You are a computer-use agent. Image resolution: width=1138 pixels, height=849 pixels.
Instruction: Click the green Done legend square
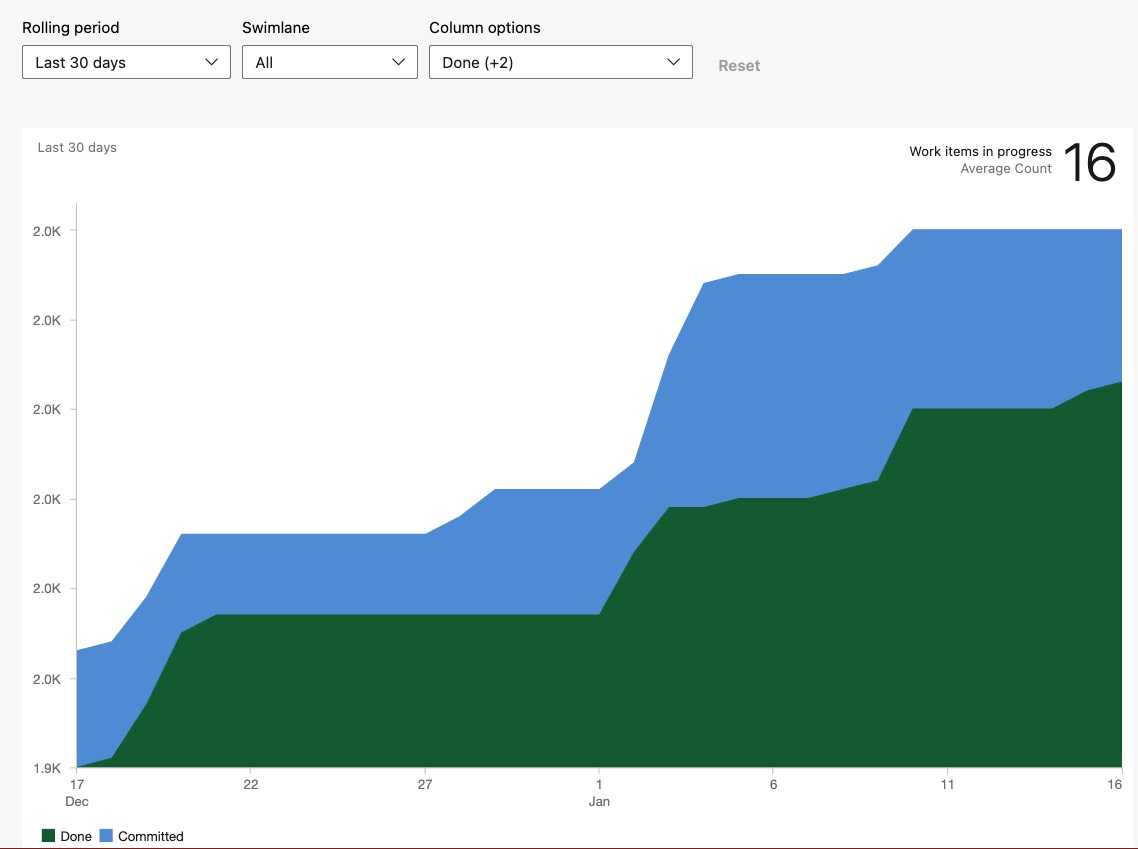(x=48, y=836)
